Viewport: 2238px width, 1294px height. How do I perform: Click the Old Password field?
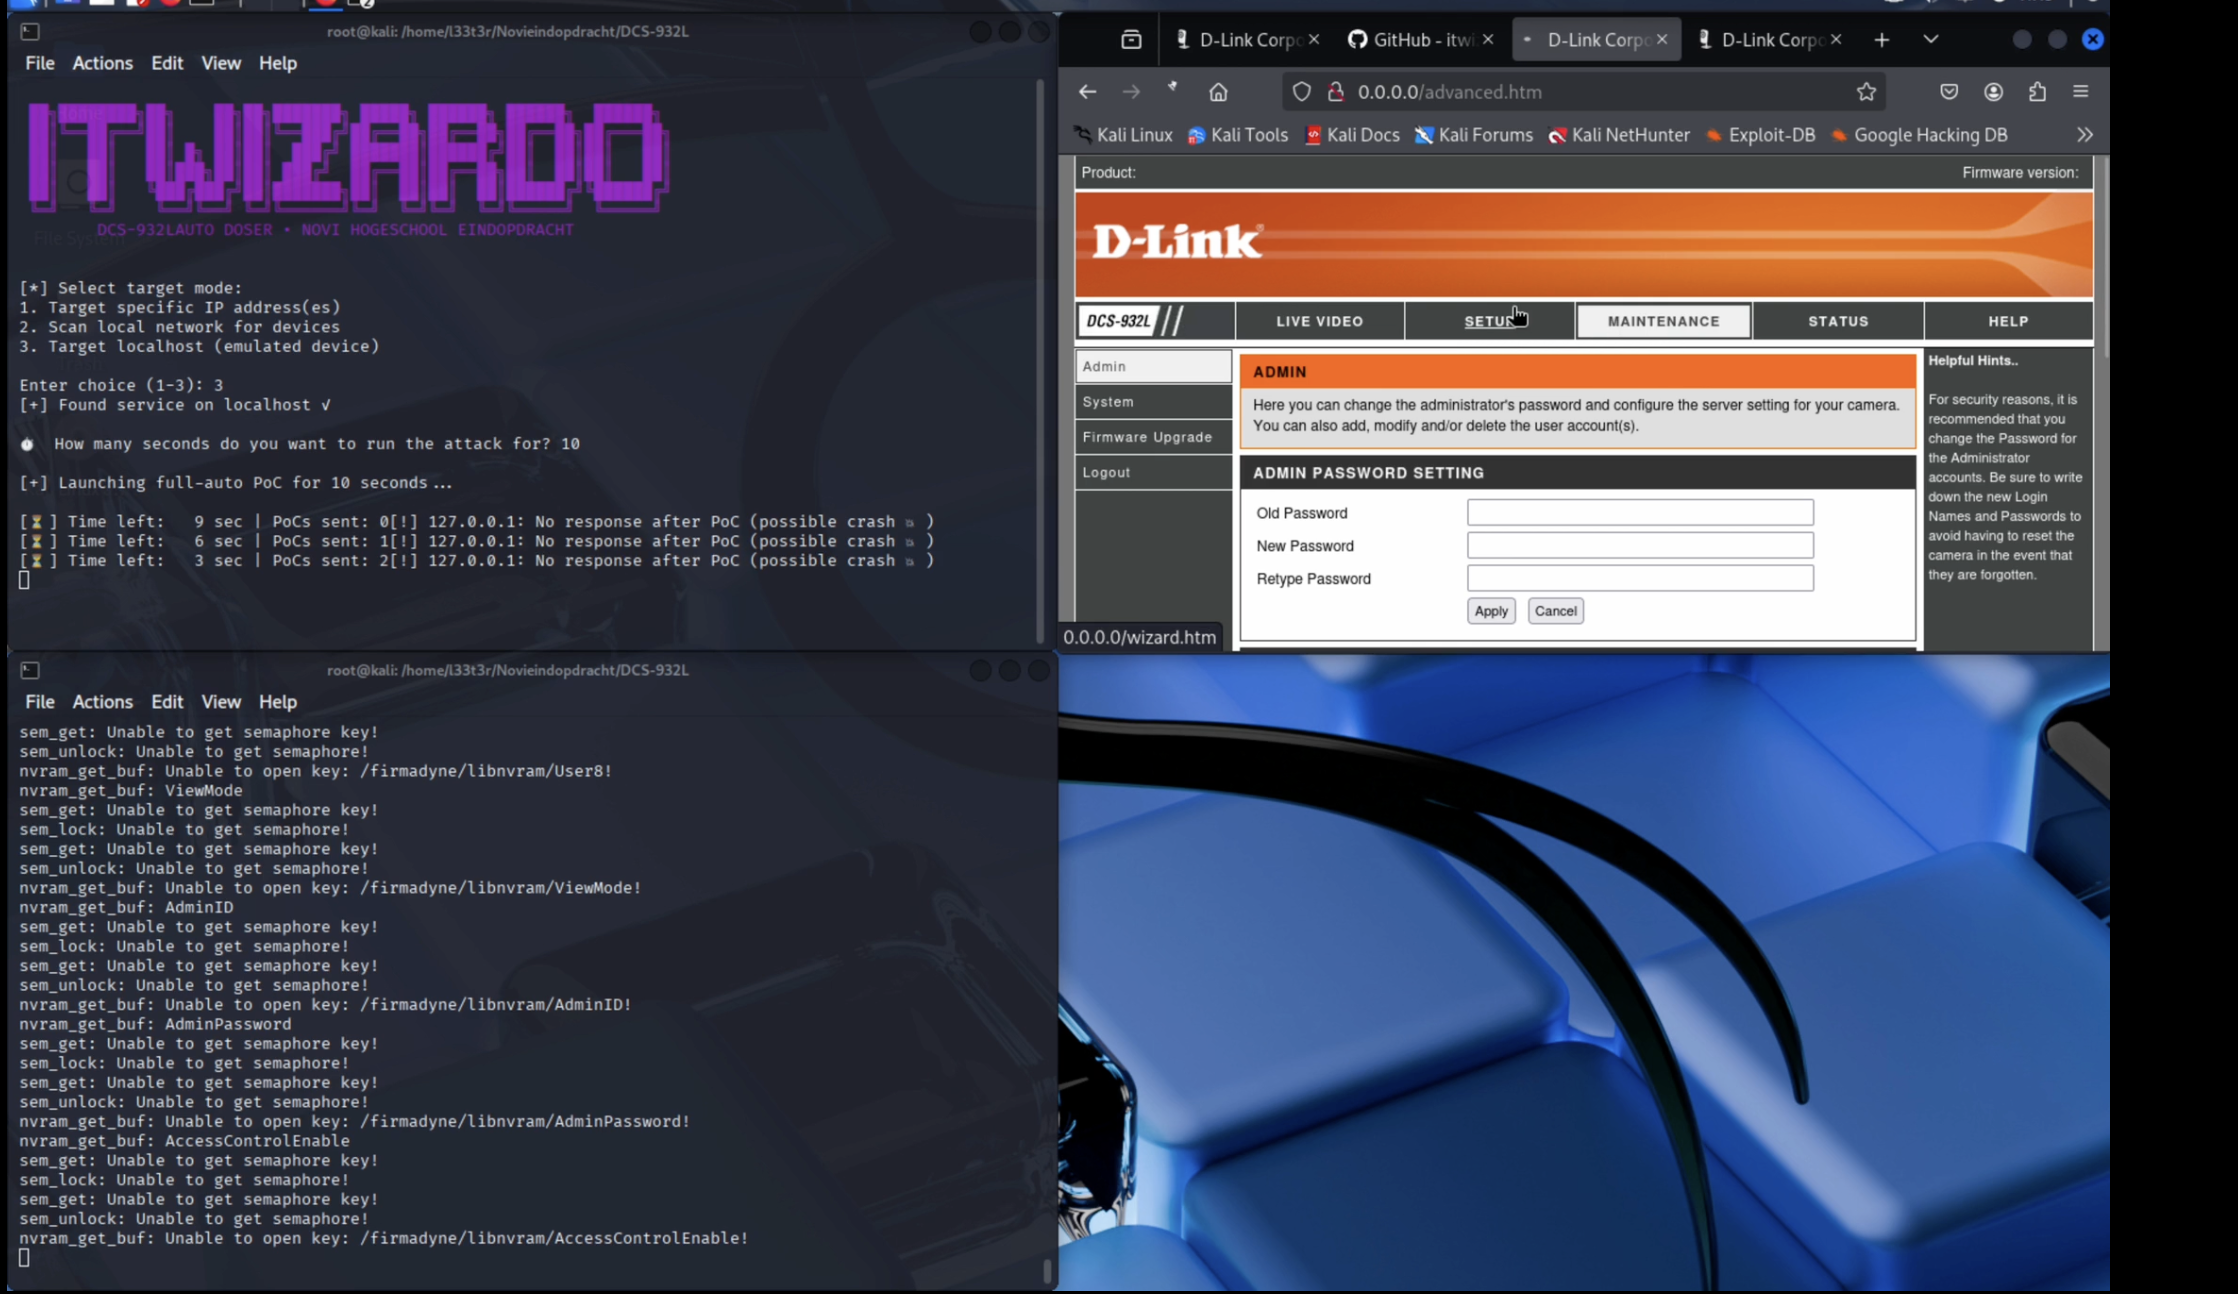[x=1640, y=513]
